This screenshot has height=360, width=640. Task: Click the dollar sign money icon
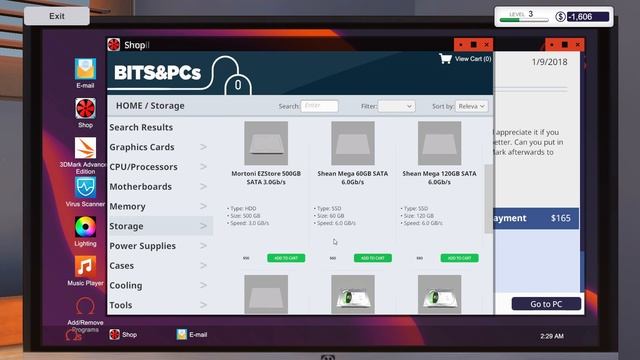(560, 17)
